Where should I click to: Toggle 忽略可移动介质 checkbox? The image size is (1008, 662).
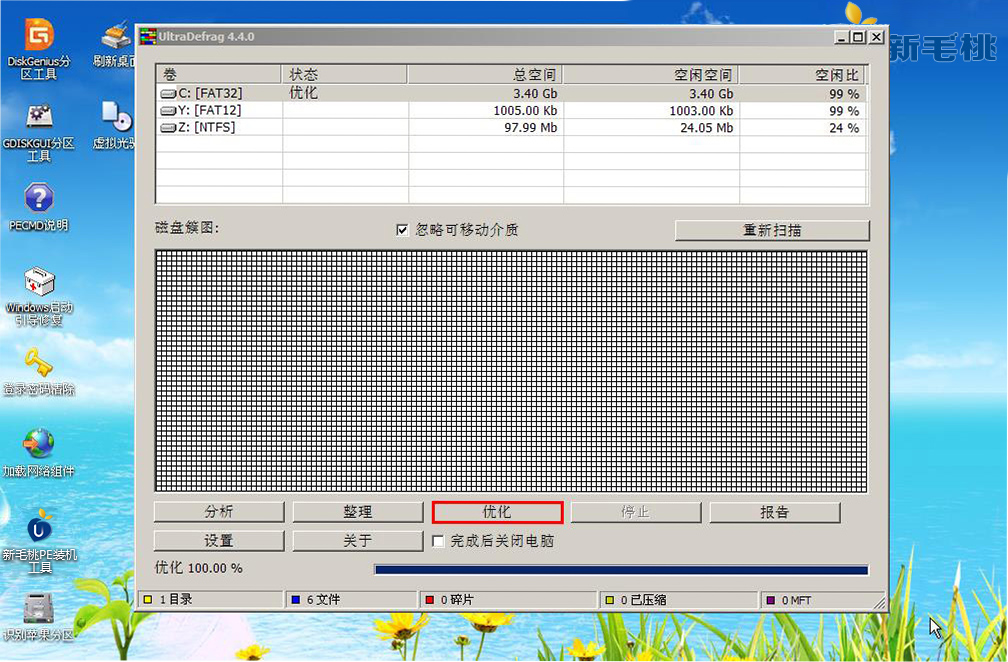[403, 230]
